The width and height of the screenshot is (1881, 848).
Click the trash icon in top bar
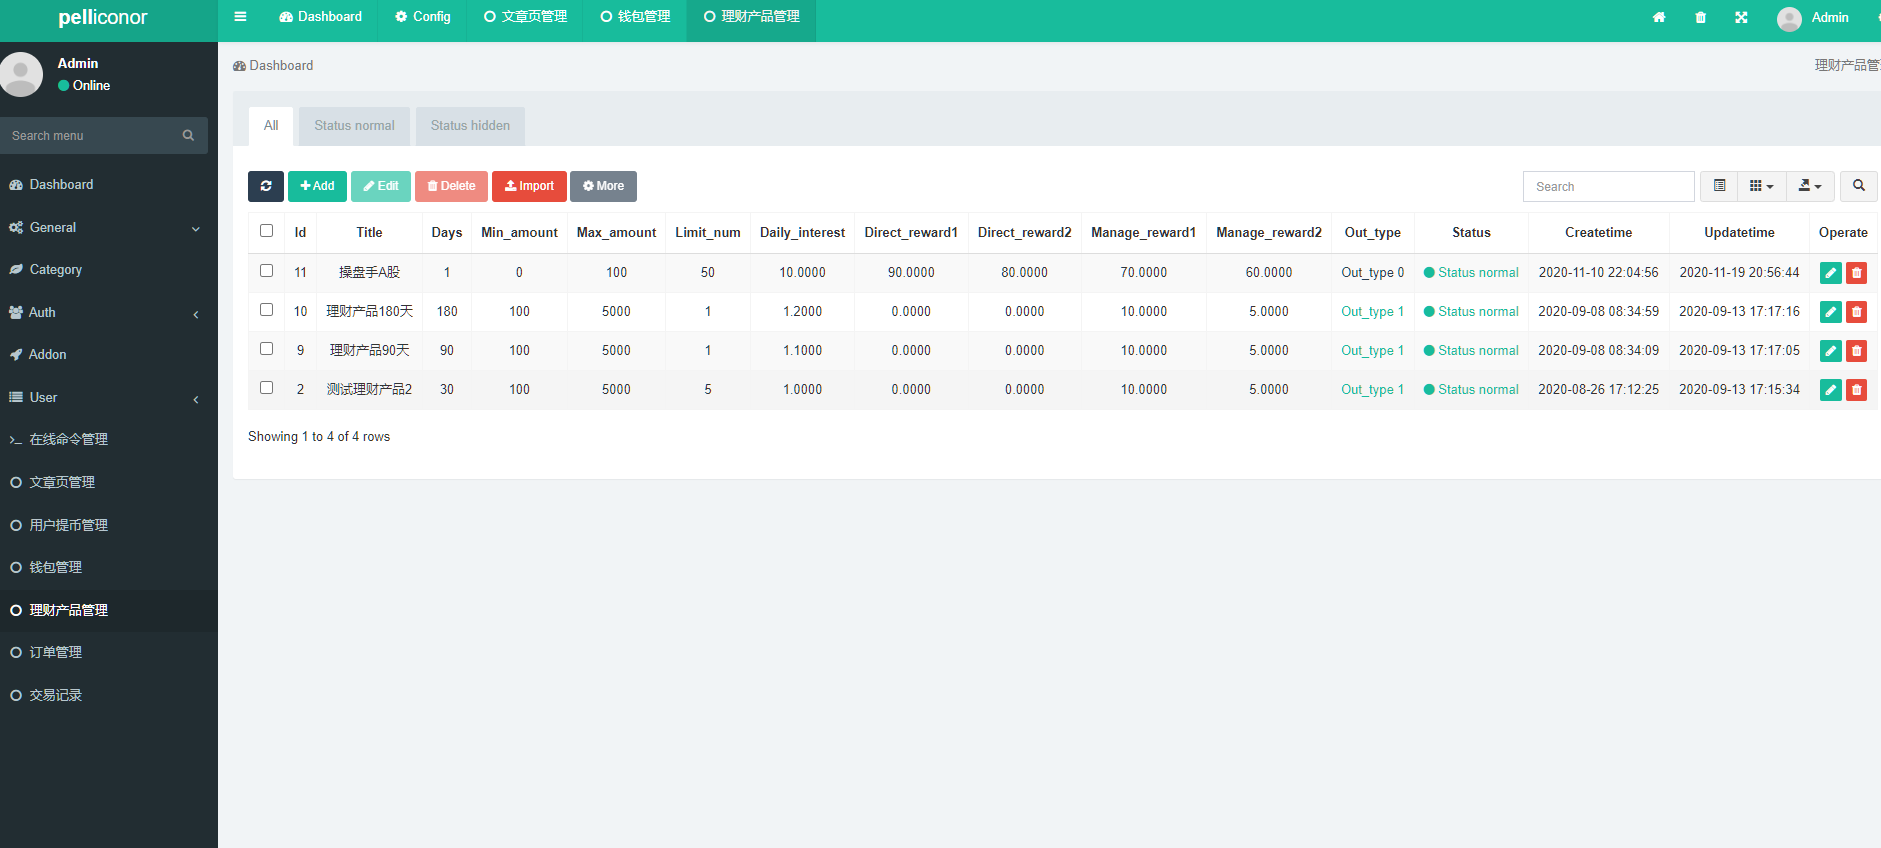point(1700,17)
